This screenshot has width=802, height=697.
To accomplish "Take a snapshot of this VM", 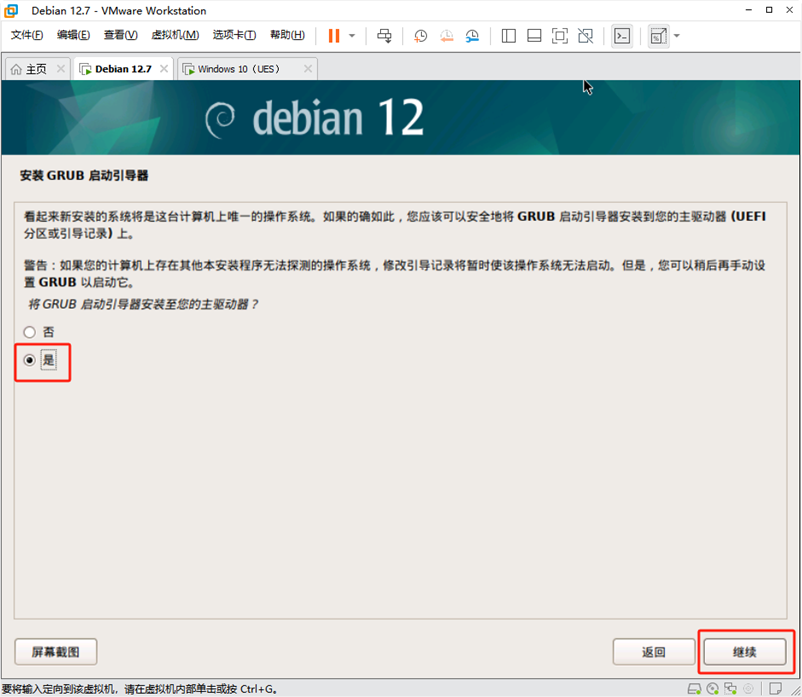I will 420,36.
